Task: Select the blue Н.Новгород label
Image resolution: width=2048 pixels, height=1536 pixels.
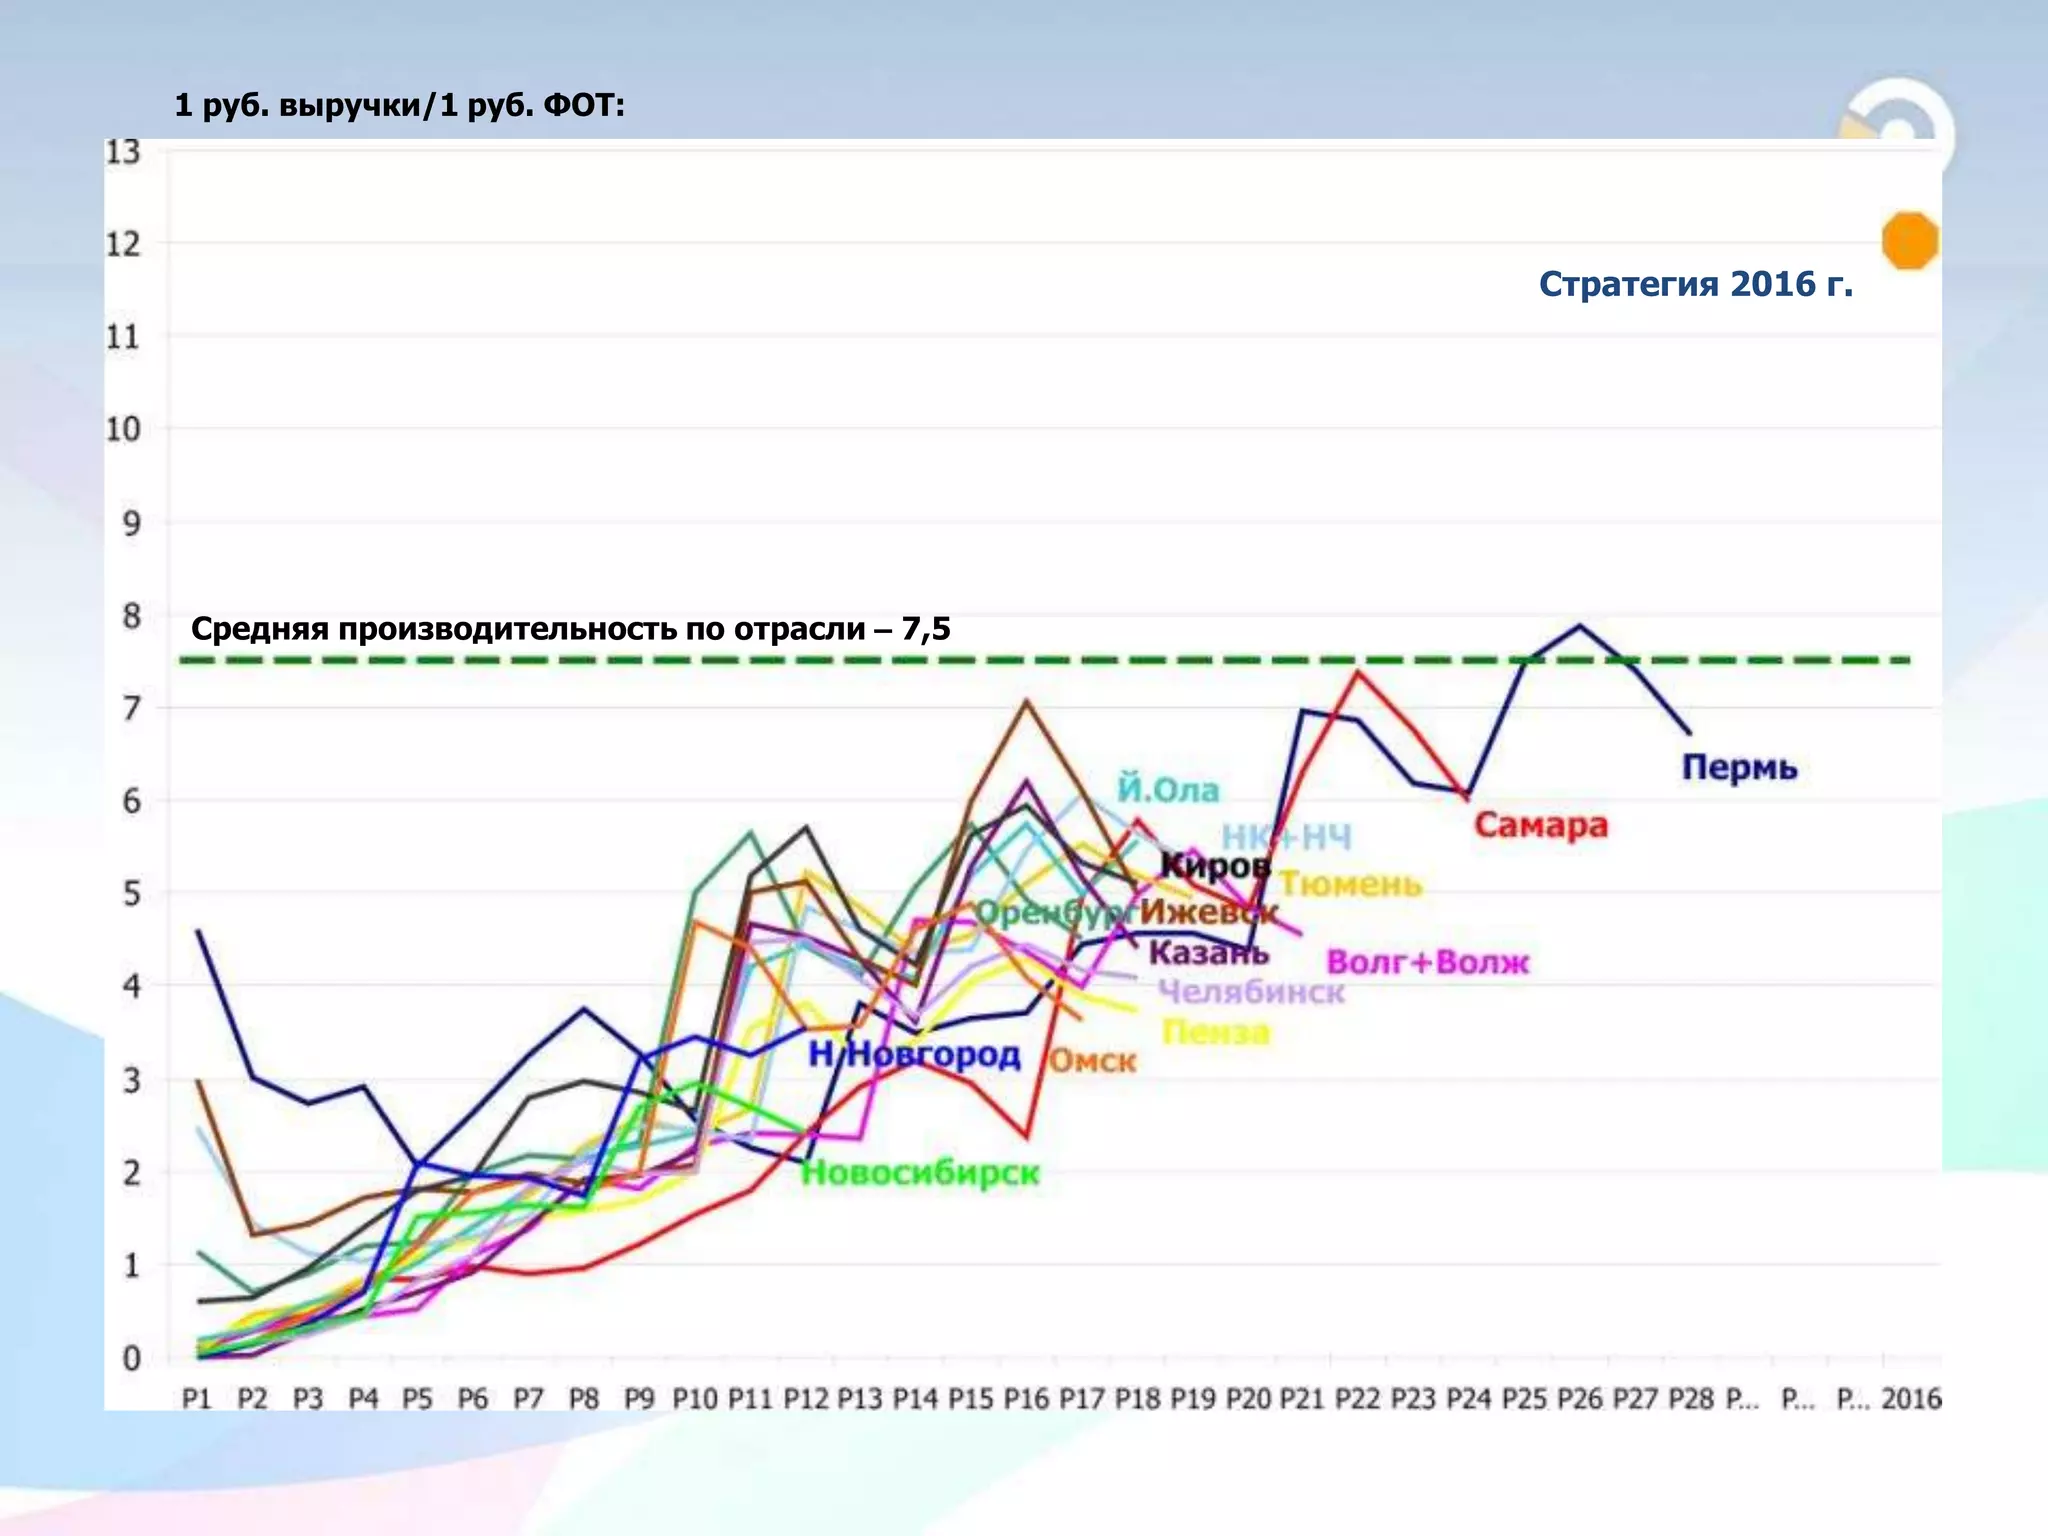Action: [x=914, y=1054]
